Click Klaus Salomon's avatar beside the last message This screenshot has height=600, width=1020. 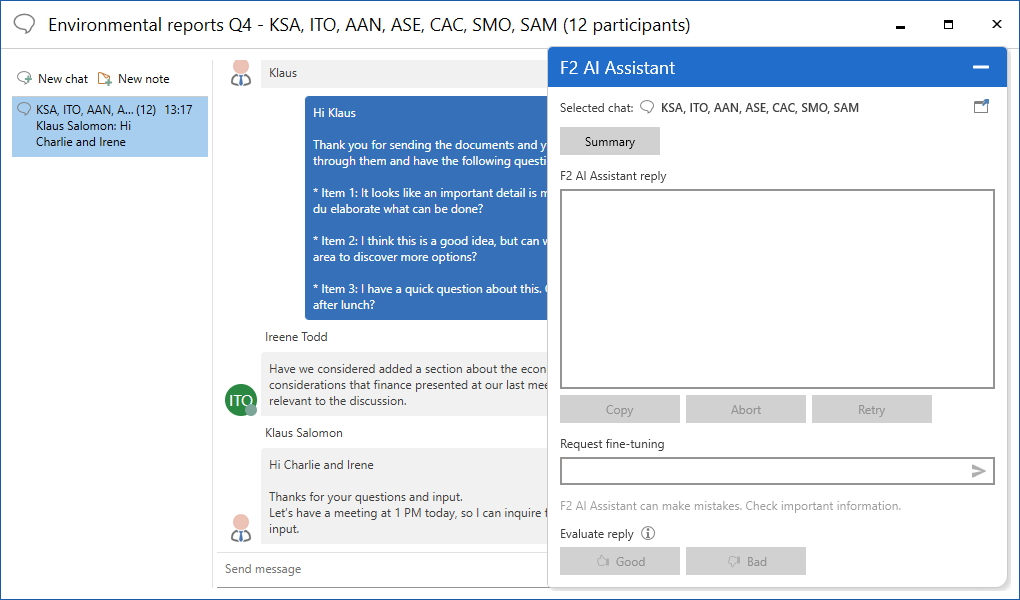241,528
